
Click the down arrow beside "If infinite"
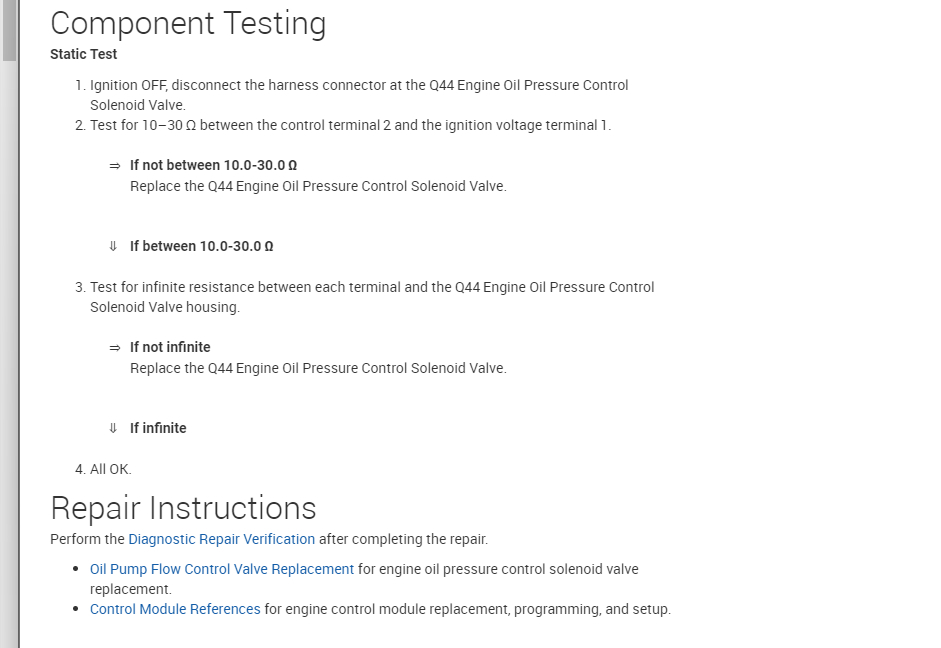114,428
